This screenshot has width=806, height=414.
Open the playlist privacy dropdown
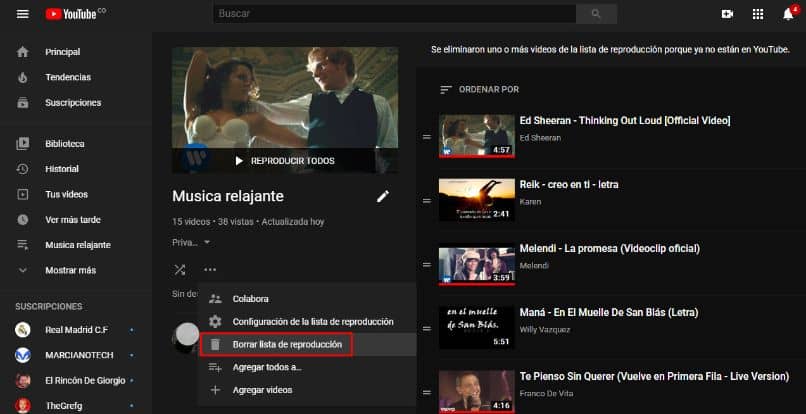tap(191, 242)
